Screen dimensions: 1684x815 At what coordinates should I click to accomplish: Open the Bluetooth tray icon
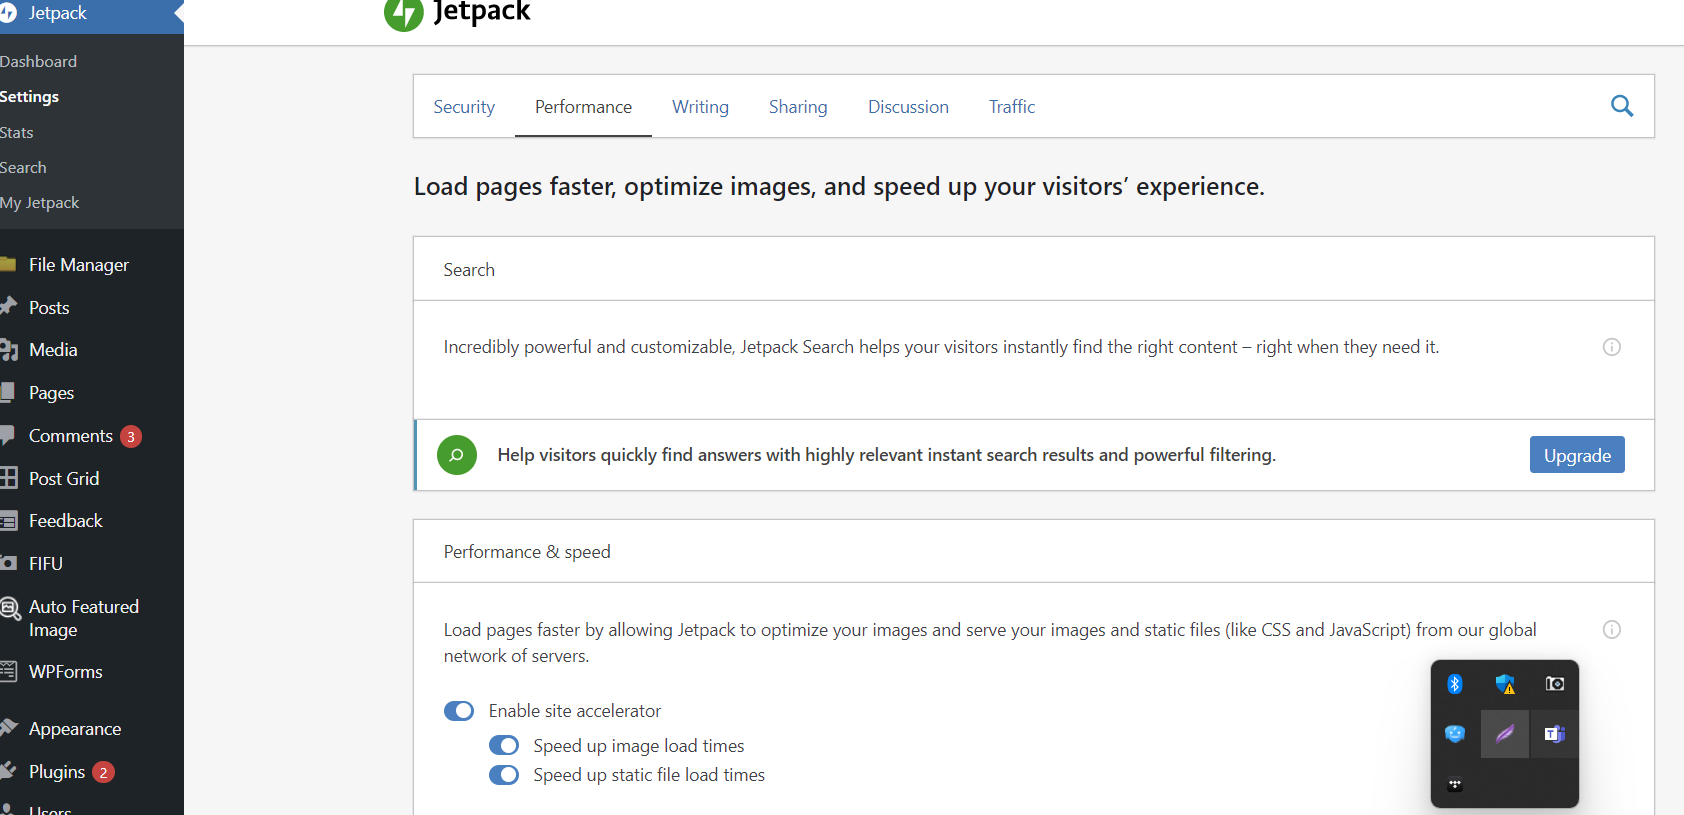[x=1455, y=684]
